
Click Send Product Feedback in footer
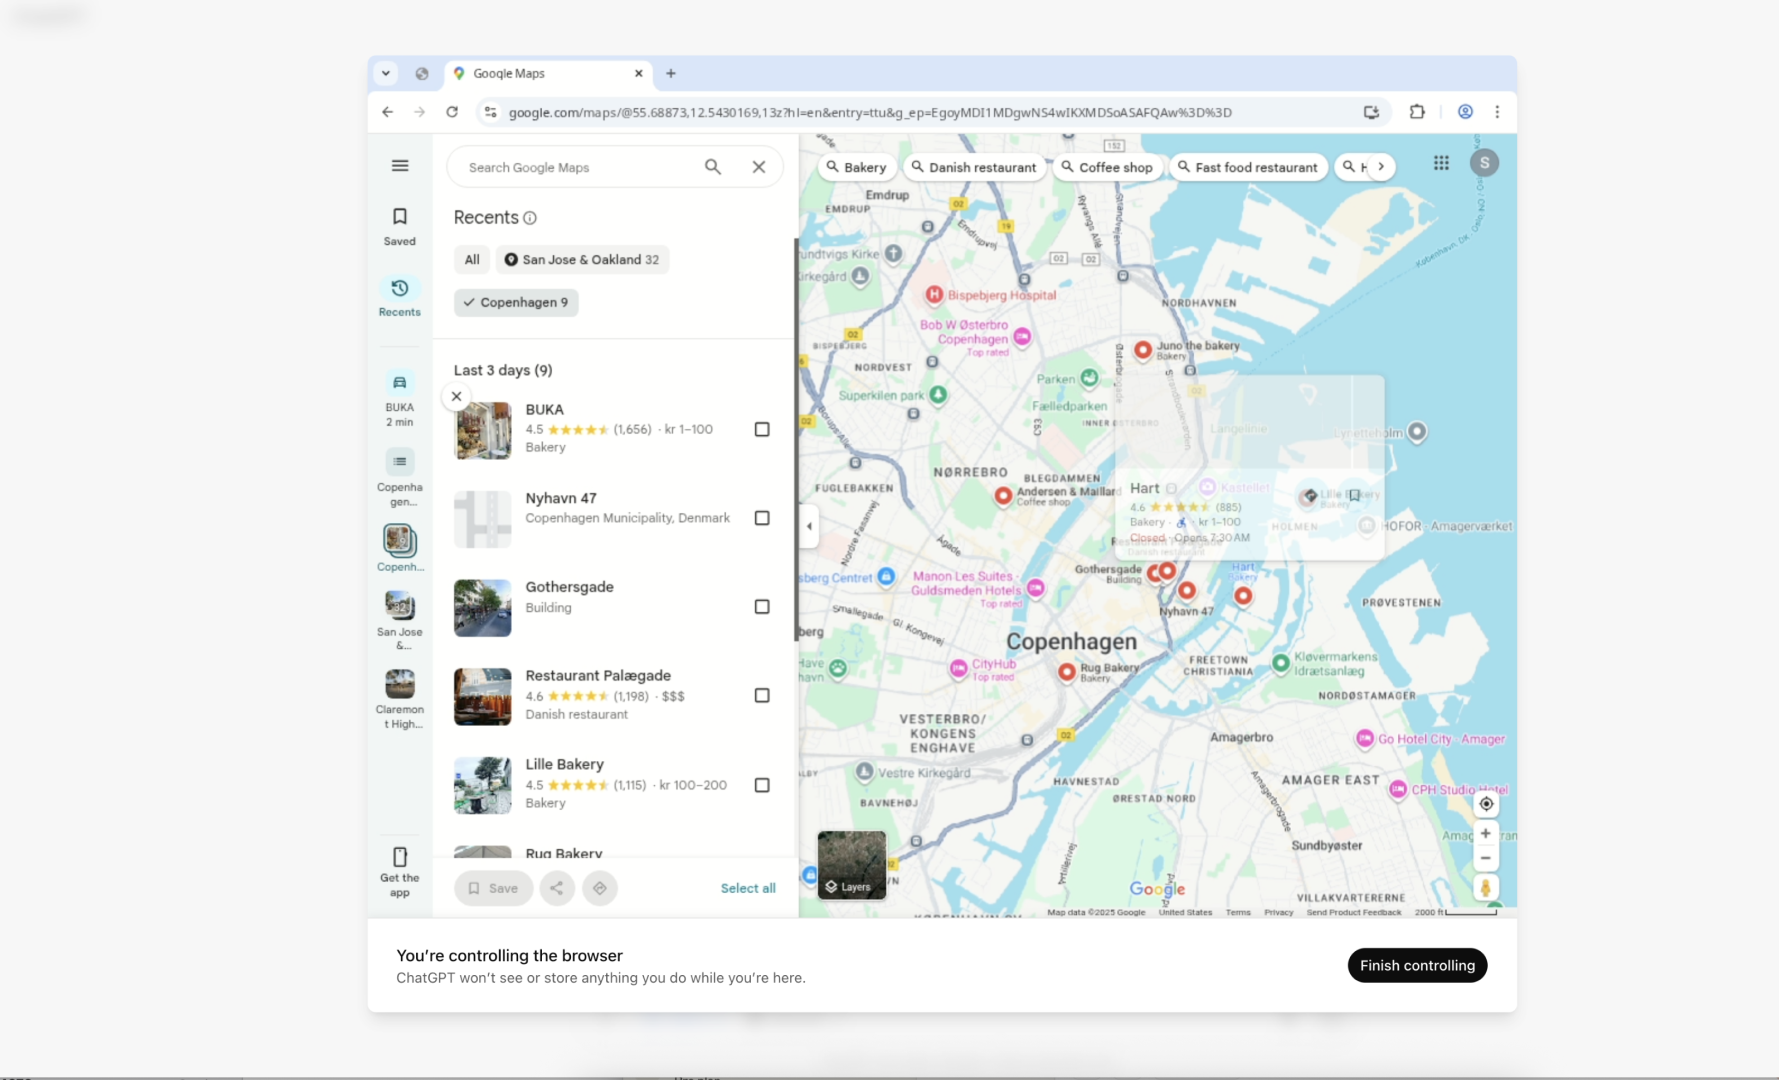1354,912
